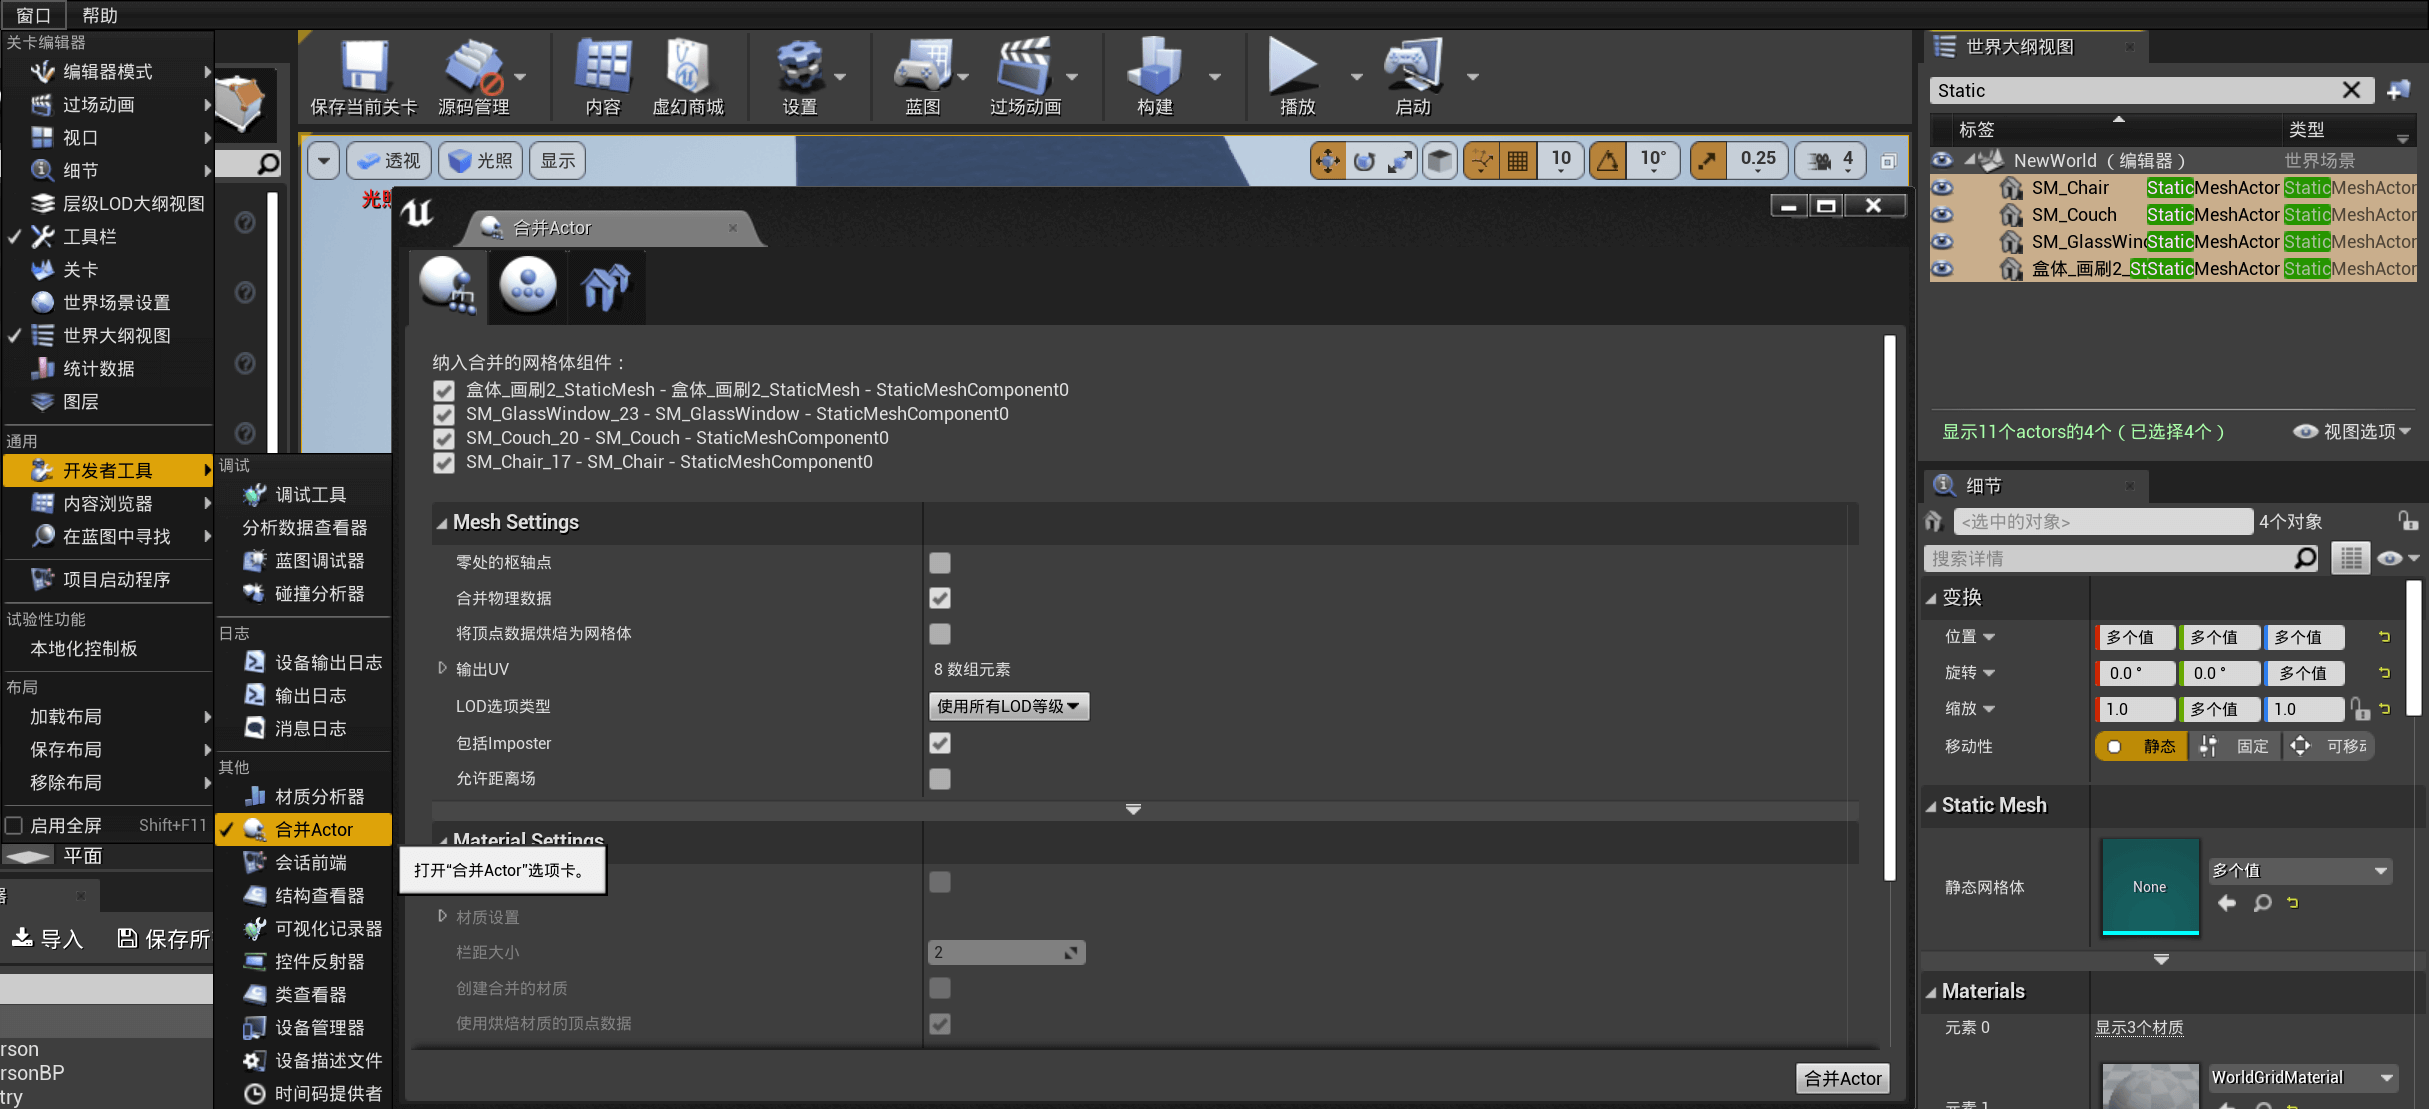
Task: Click the browse-to-asset magnifier under static mesh
Action: [x=2262, y=903]
